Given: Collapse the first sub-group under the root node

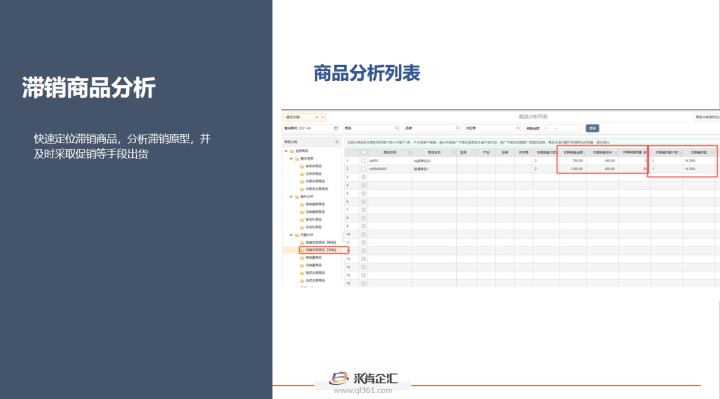Looking at the screenshot, I should pyautogui.click(x=291, y=158).
